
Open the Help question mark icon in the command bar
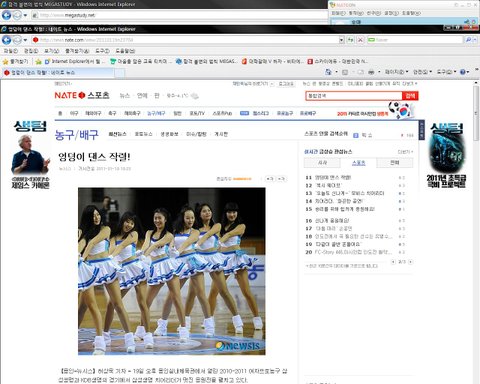tap(463, 72)
